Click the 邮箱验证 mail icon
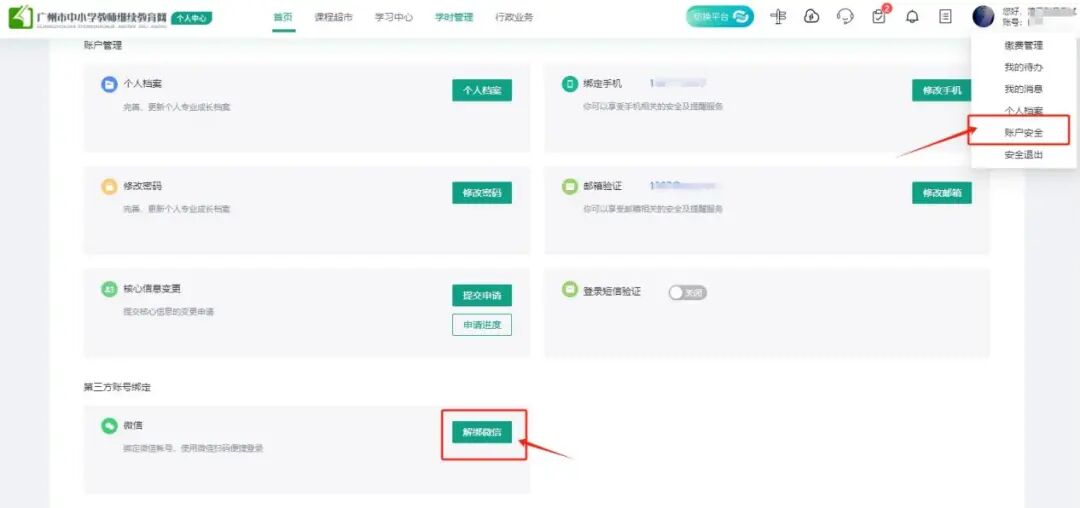 click(570, 187)
